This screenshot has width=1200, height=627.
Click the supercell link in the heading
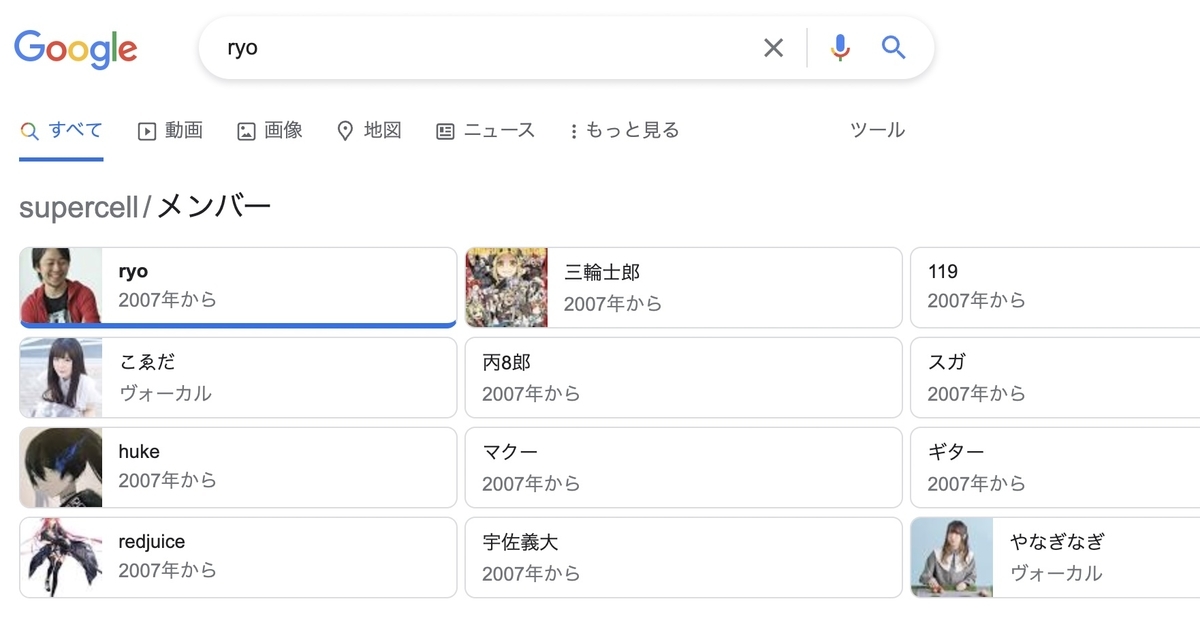coord(79,207)
